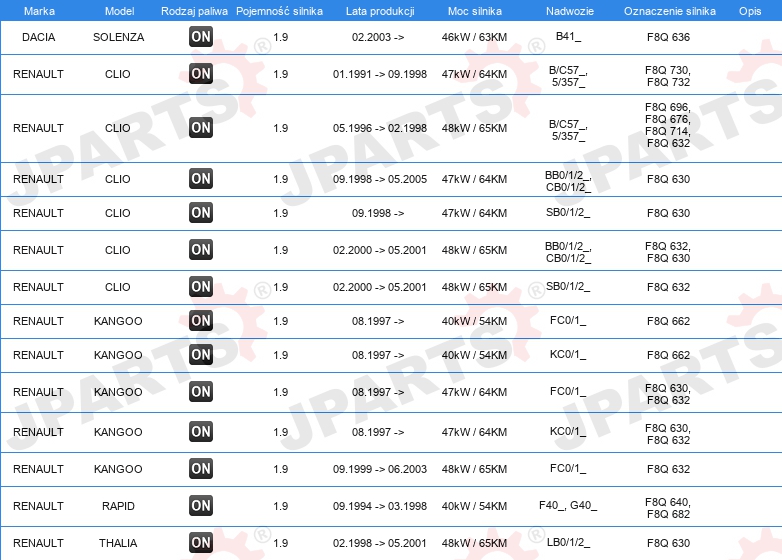Select the SOLENZA model cell
This screenshot has width=782, height=560.
pyautogui.click(x=119, y=37)
